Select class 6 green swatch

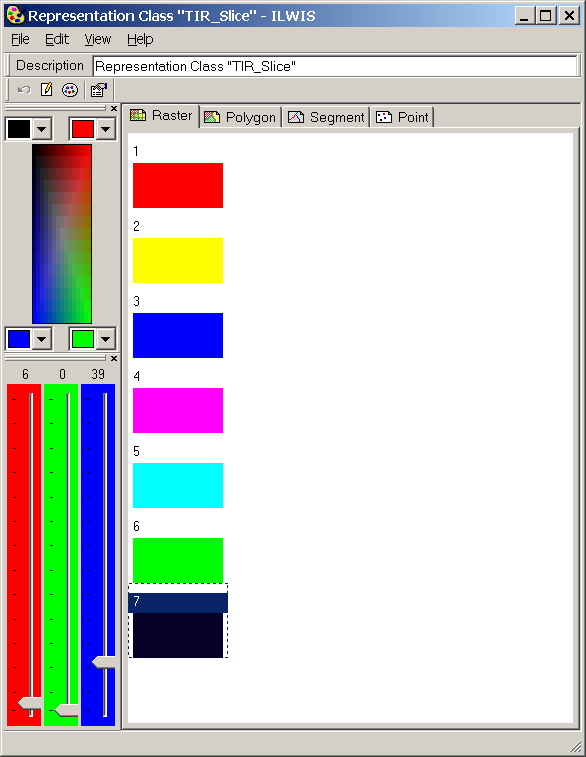[x=178, y=560]
